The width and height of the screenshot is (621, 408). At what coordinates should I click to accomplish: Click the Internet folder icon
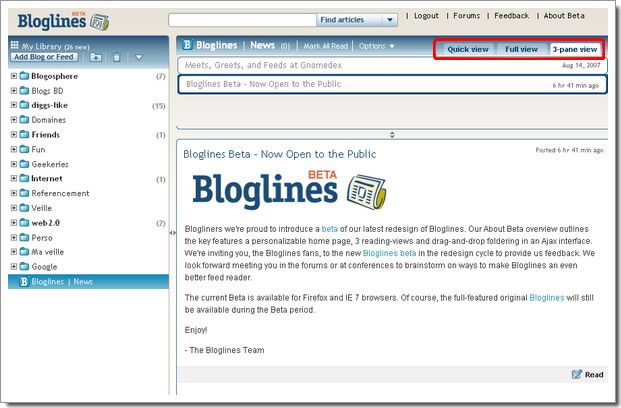24,178
